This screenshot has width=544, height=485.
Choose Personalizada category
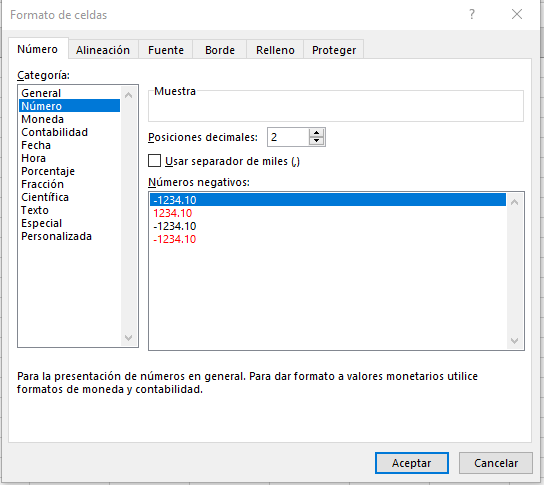[x=57, y=236]
